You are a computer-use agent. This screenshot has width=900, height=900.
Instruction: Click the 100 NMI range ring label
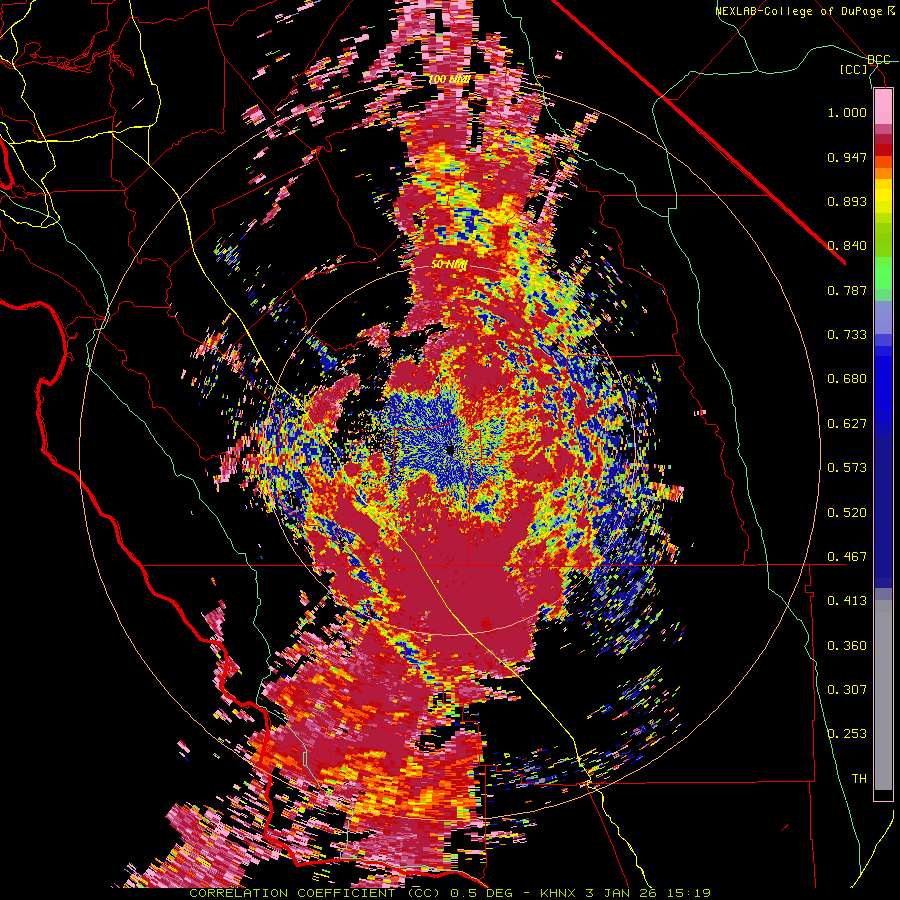tap(451, 79)
